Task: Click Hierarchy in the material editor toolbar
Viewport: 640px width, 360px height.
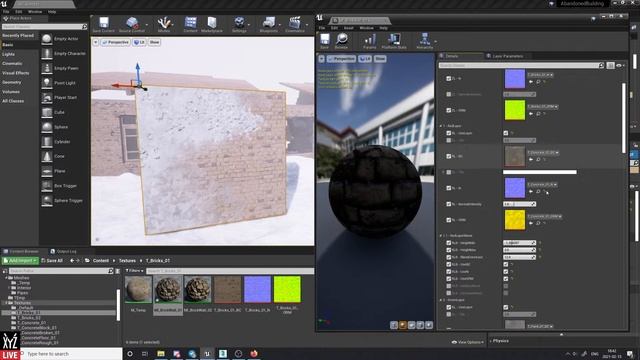Action: (x=424, y=41)
